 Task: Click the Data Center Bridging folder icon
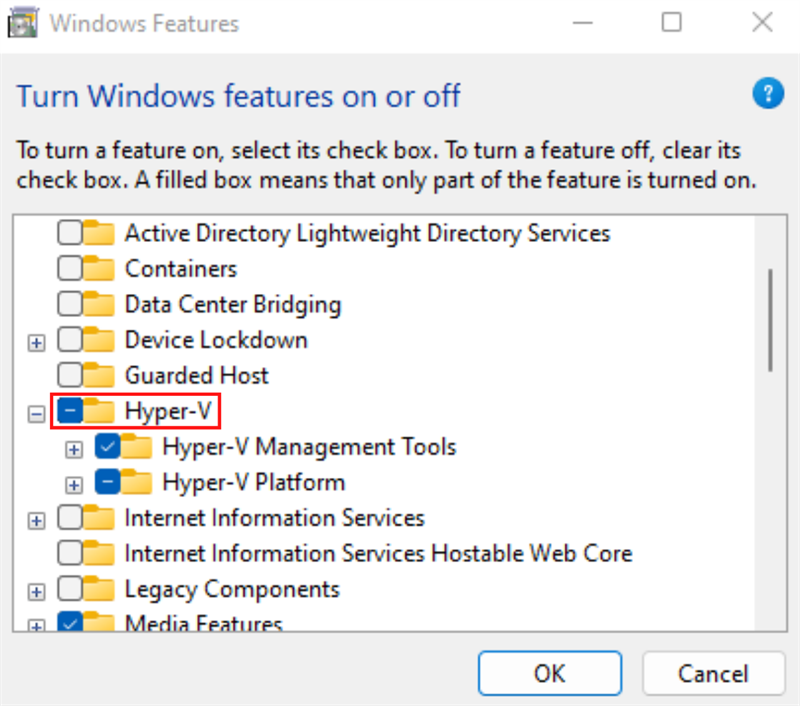coord(99,304)
